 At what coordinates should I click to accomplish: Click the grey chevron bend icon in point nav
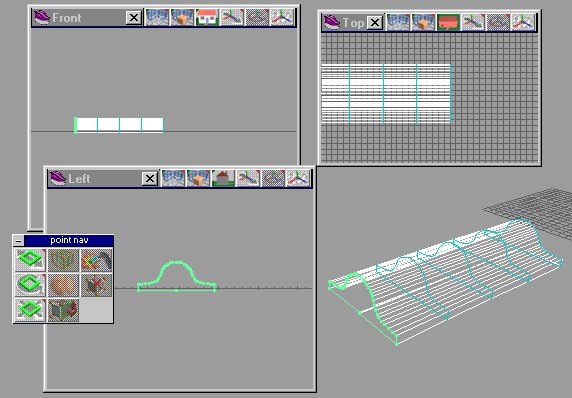pos(96,260)
